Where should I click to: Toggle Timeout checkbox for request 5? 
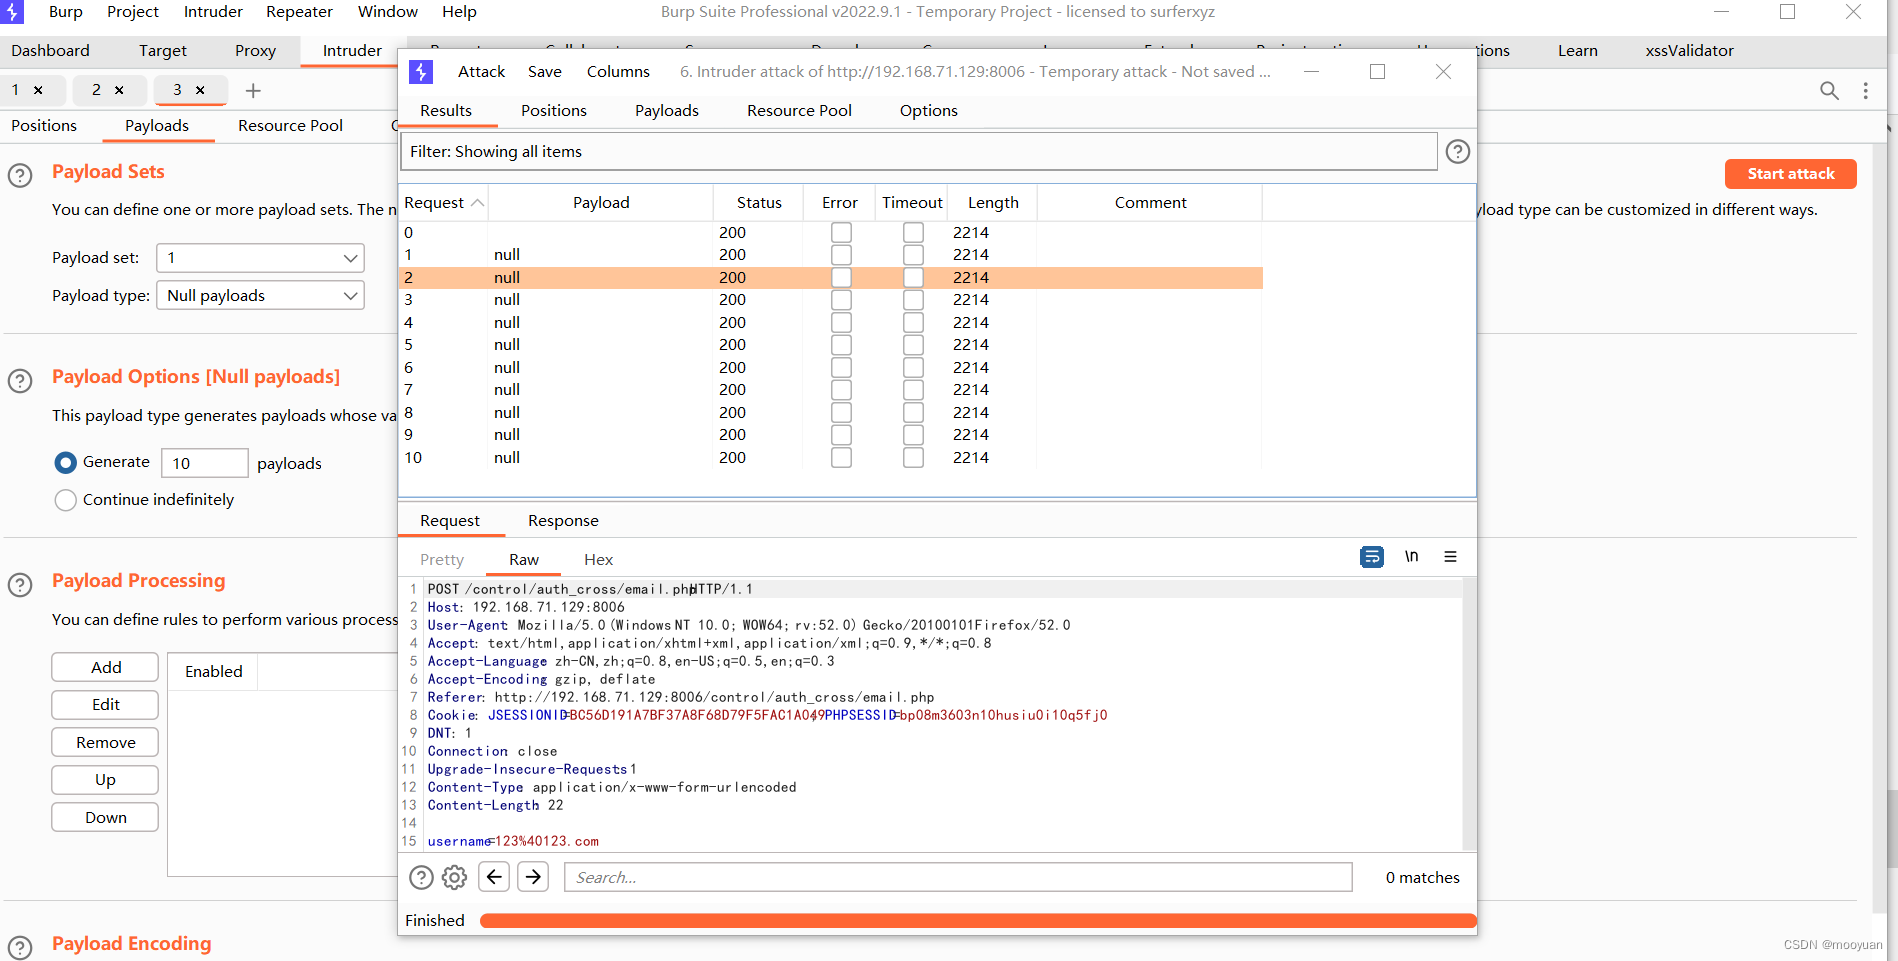[x=913, y=345]
